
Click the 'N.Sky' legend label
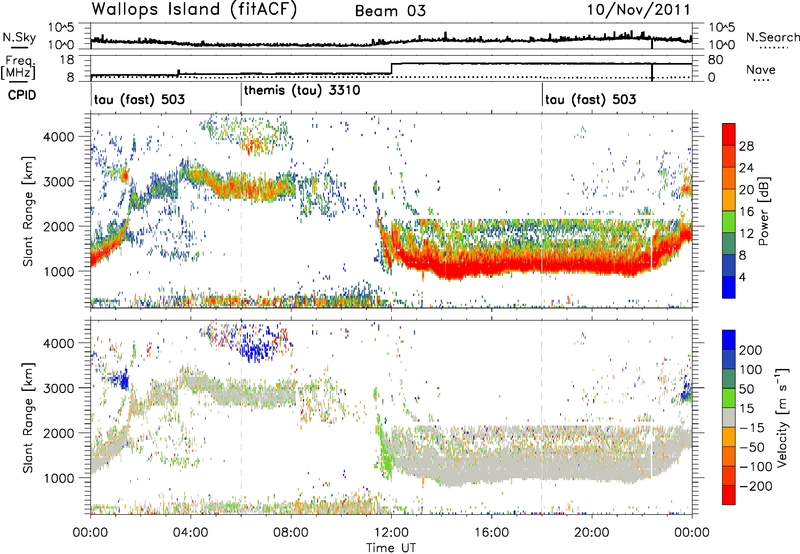(19, 37)
